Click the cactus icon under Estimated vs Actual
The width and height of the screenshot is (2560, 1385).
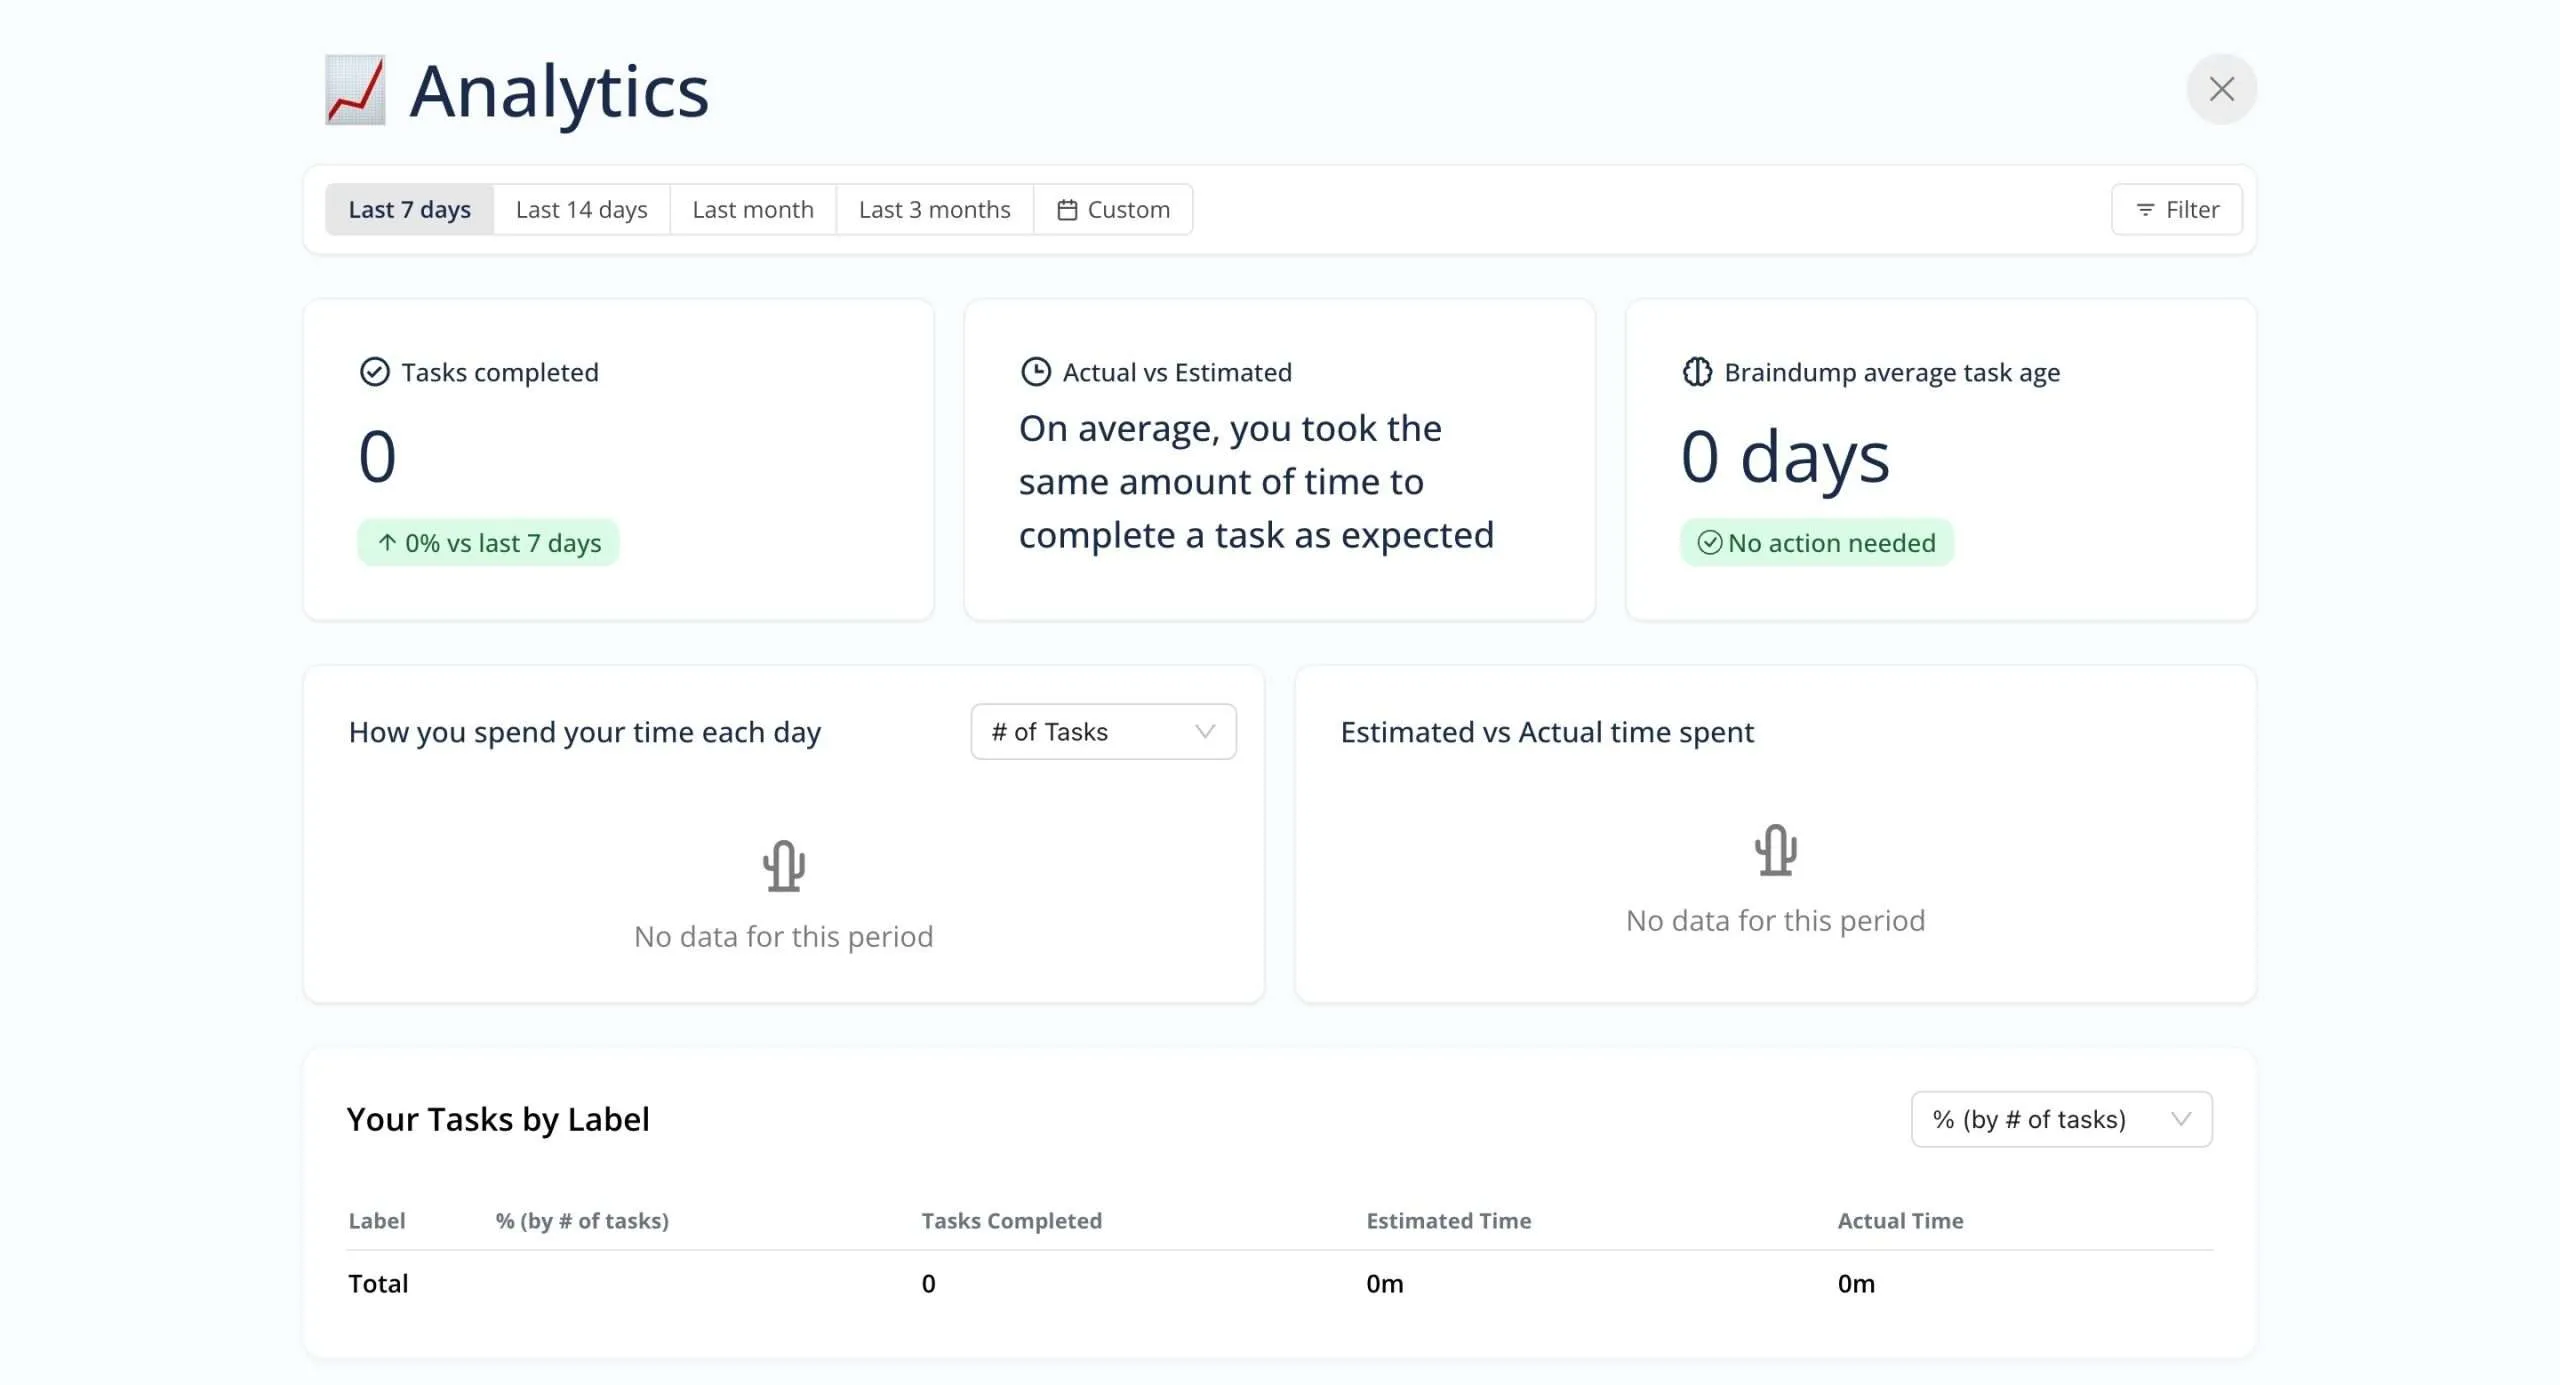point(1776,850)
